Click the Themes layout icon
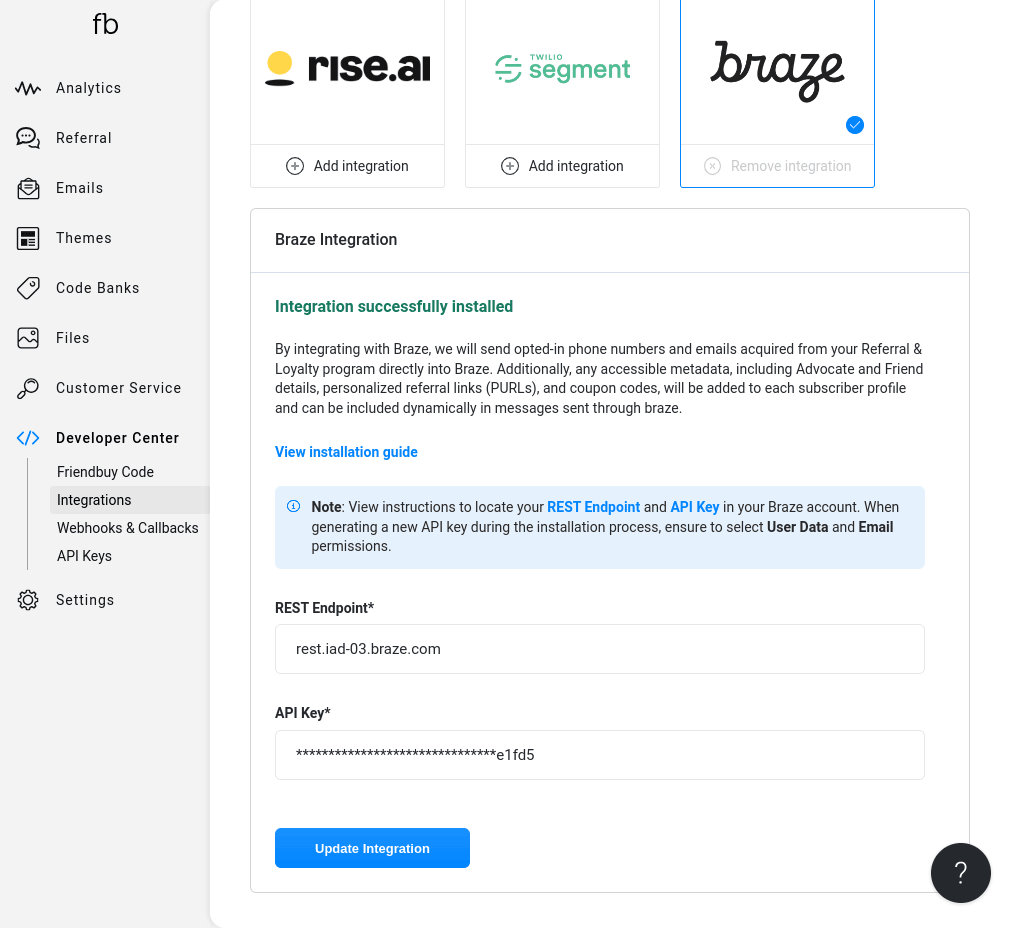 click(28, 238)
